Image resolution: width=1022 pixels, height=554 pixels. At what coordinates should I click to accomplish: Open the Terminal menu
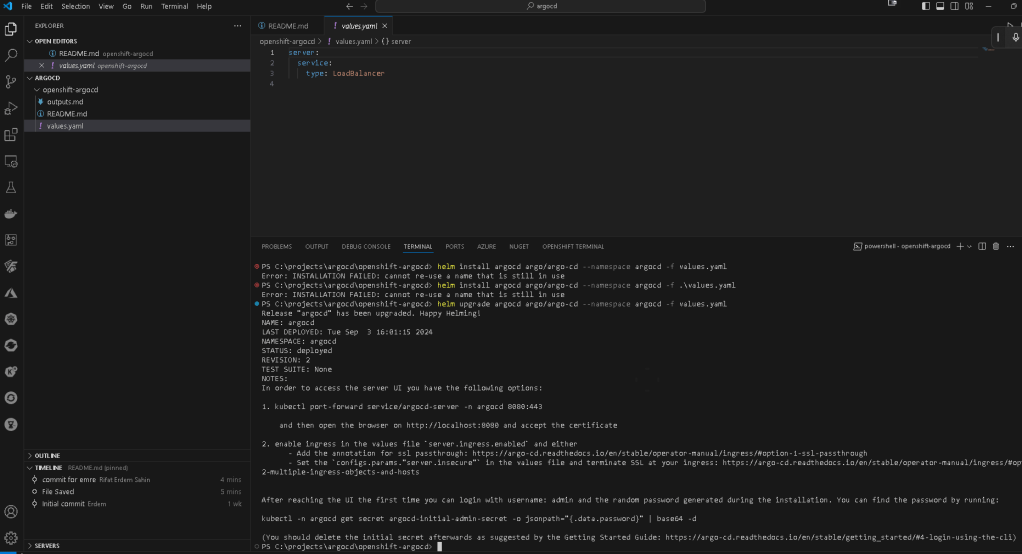pos(174,7)
